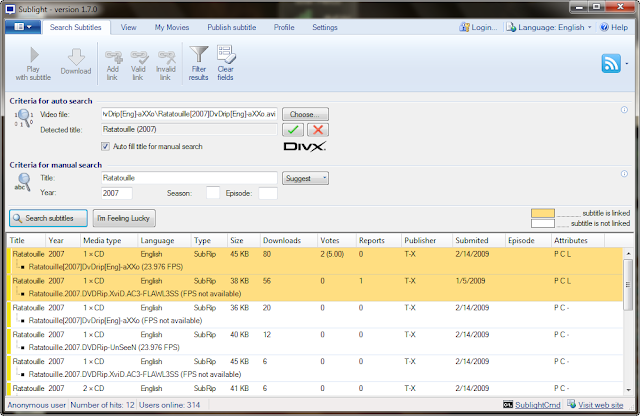Sort results by Submited column
Viewport: 640px width, 416px height.
tap(478, 240)
